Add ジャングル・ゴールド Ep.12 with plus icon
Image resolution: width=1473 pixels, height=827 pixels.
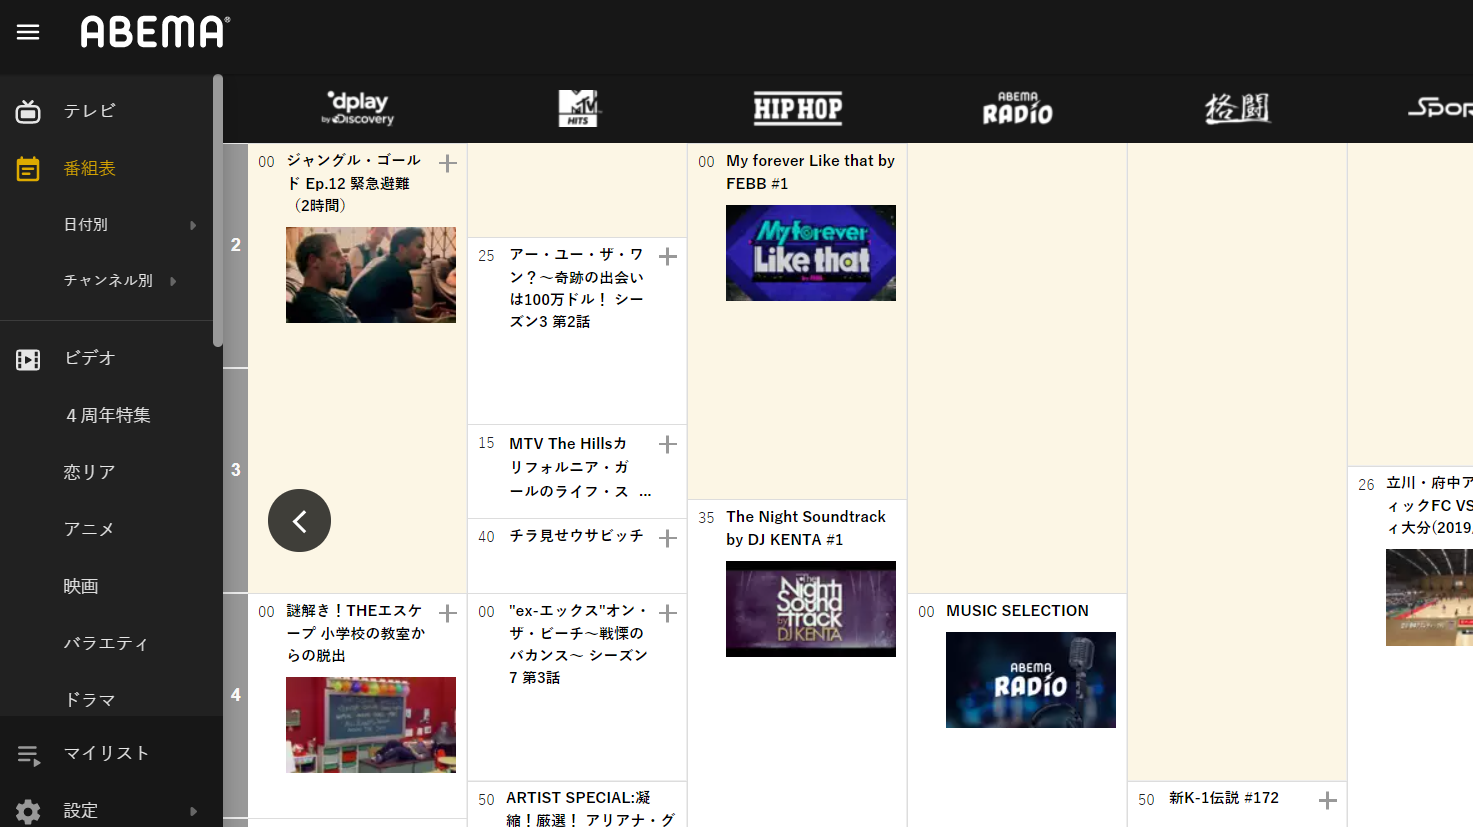(x=448, y=163)
